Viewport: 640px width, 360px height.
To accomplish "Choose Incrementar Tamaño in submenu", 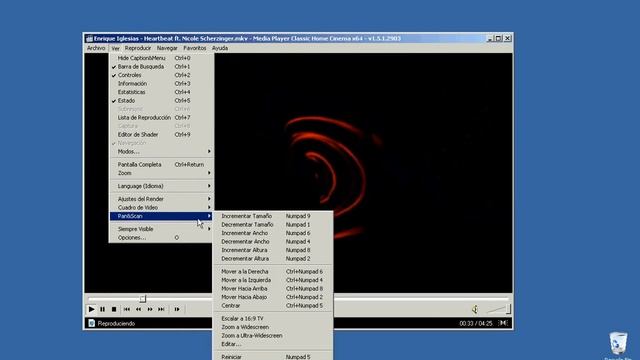I will click(273, 216).
